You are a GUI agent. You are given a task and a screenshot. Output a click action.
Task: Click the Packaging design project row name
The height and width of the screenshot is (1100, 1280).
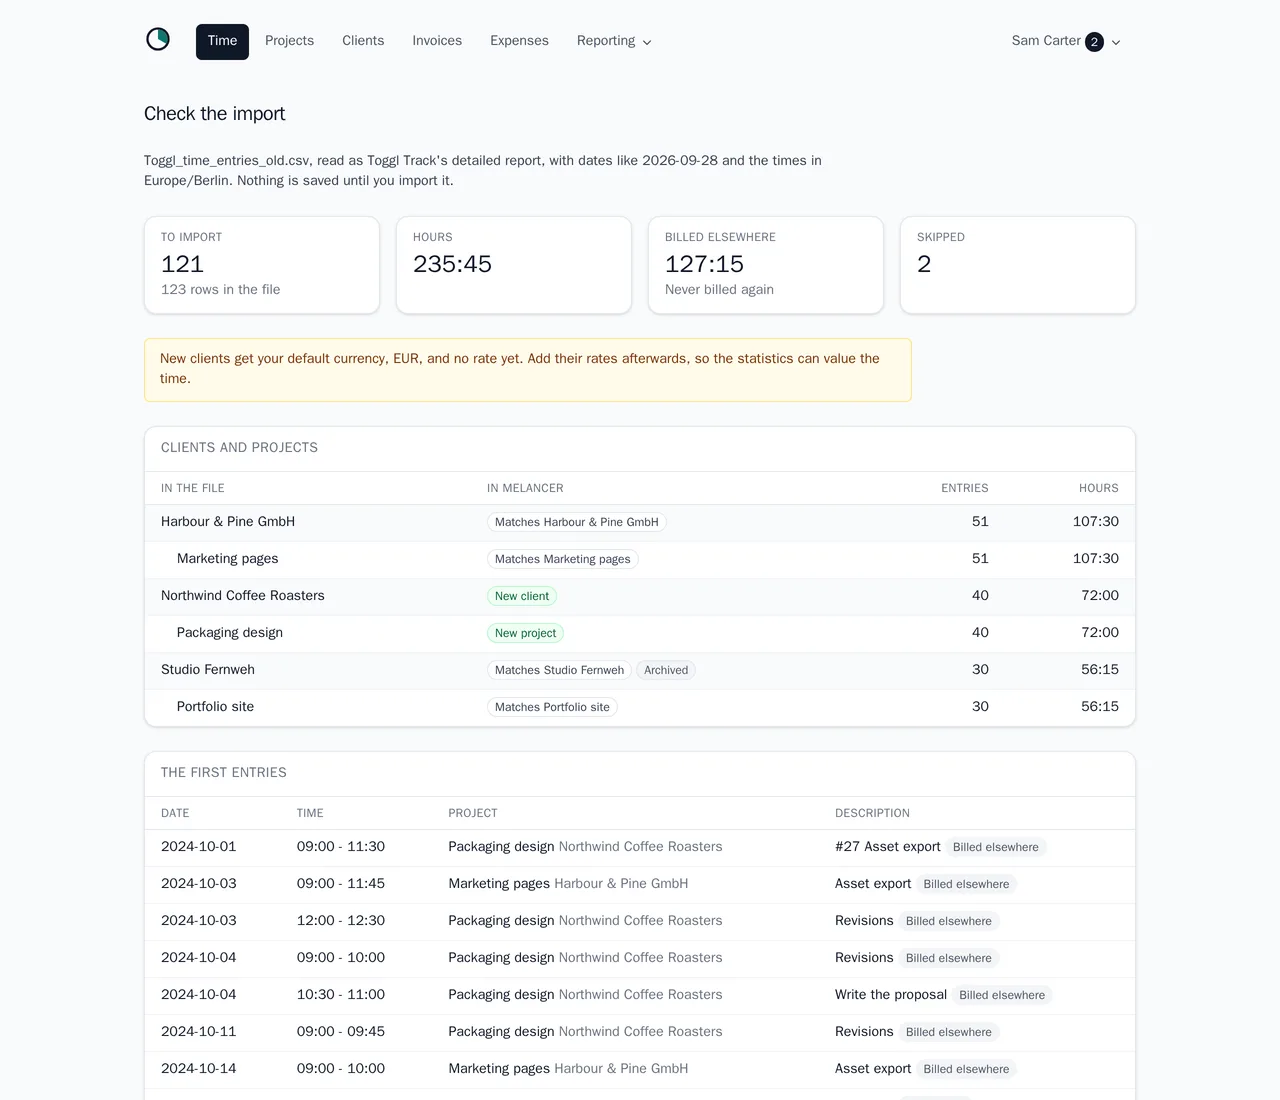click(230, 632)
